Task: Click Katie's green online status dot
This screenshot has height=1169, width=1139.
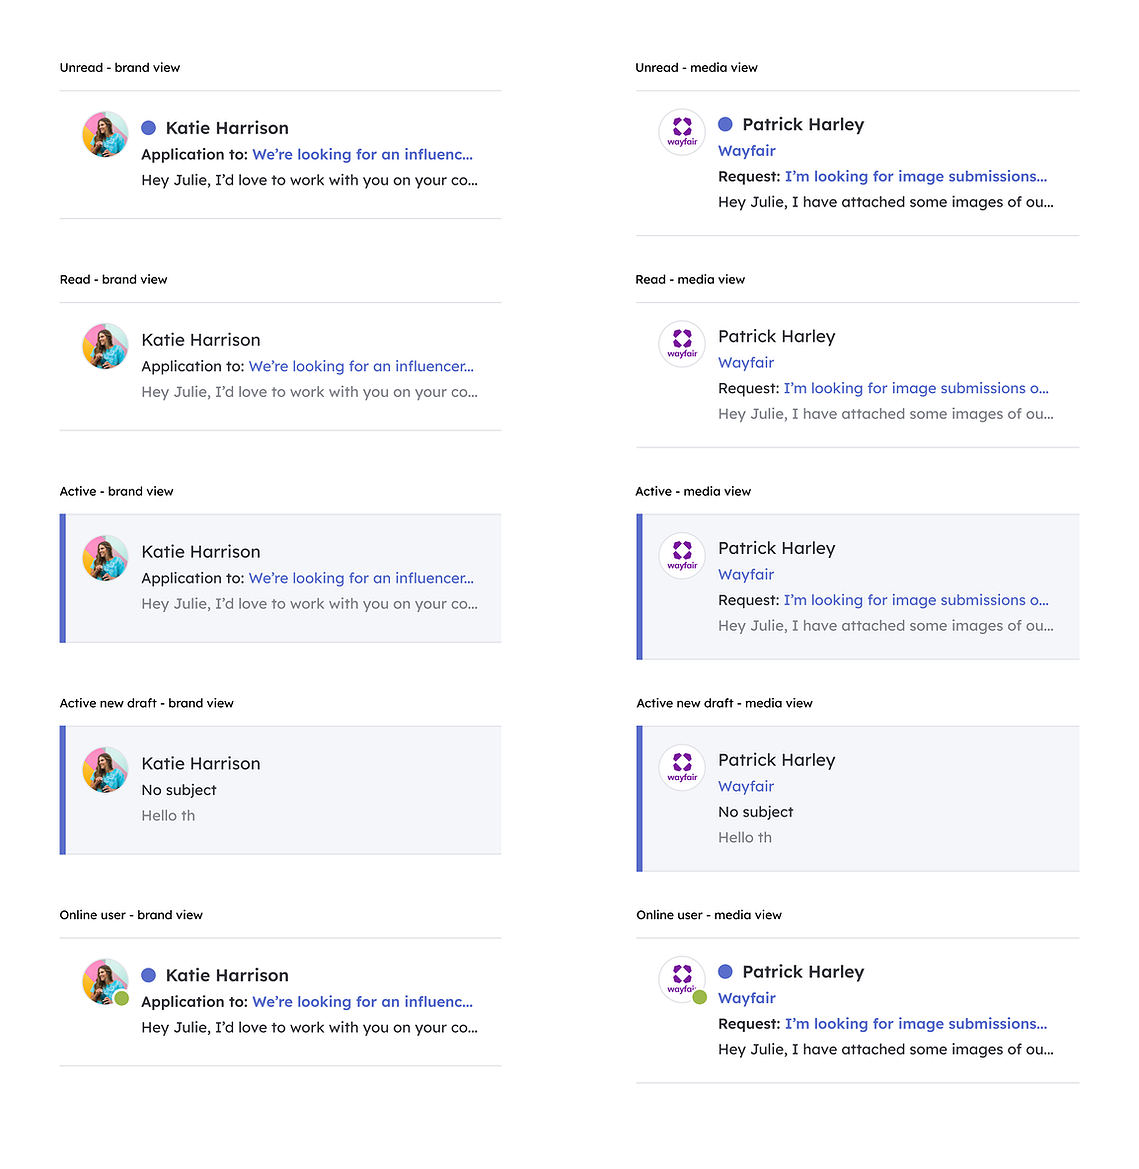Action: pos(122,998)
